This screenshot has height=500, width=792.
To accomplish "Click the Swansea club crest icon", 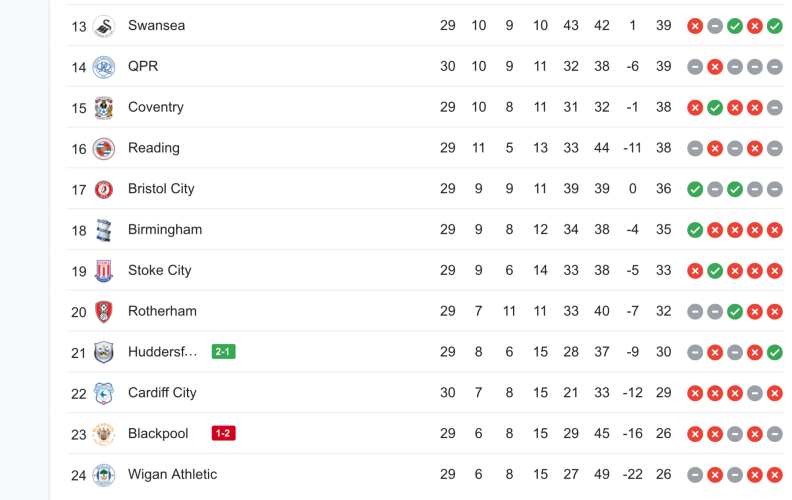I will click(104, 26).
